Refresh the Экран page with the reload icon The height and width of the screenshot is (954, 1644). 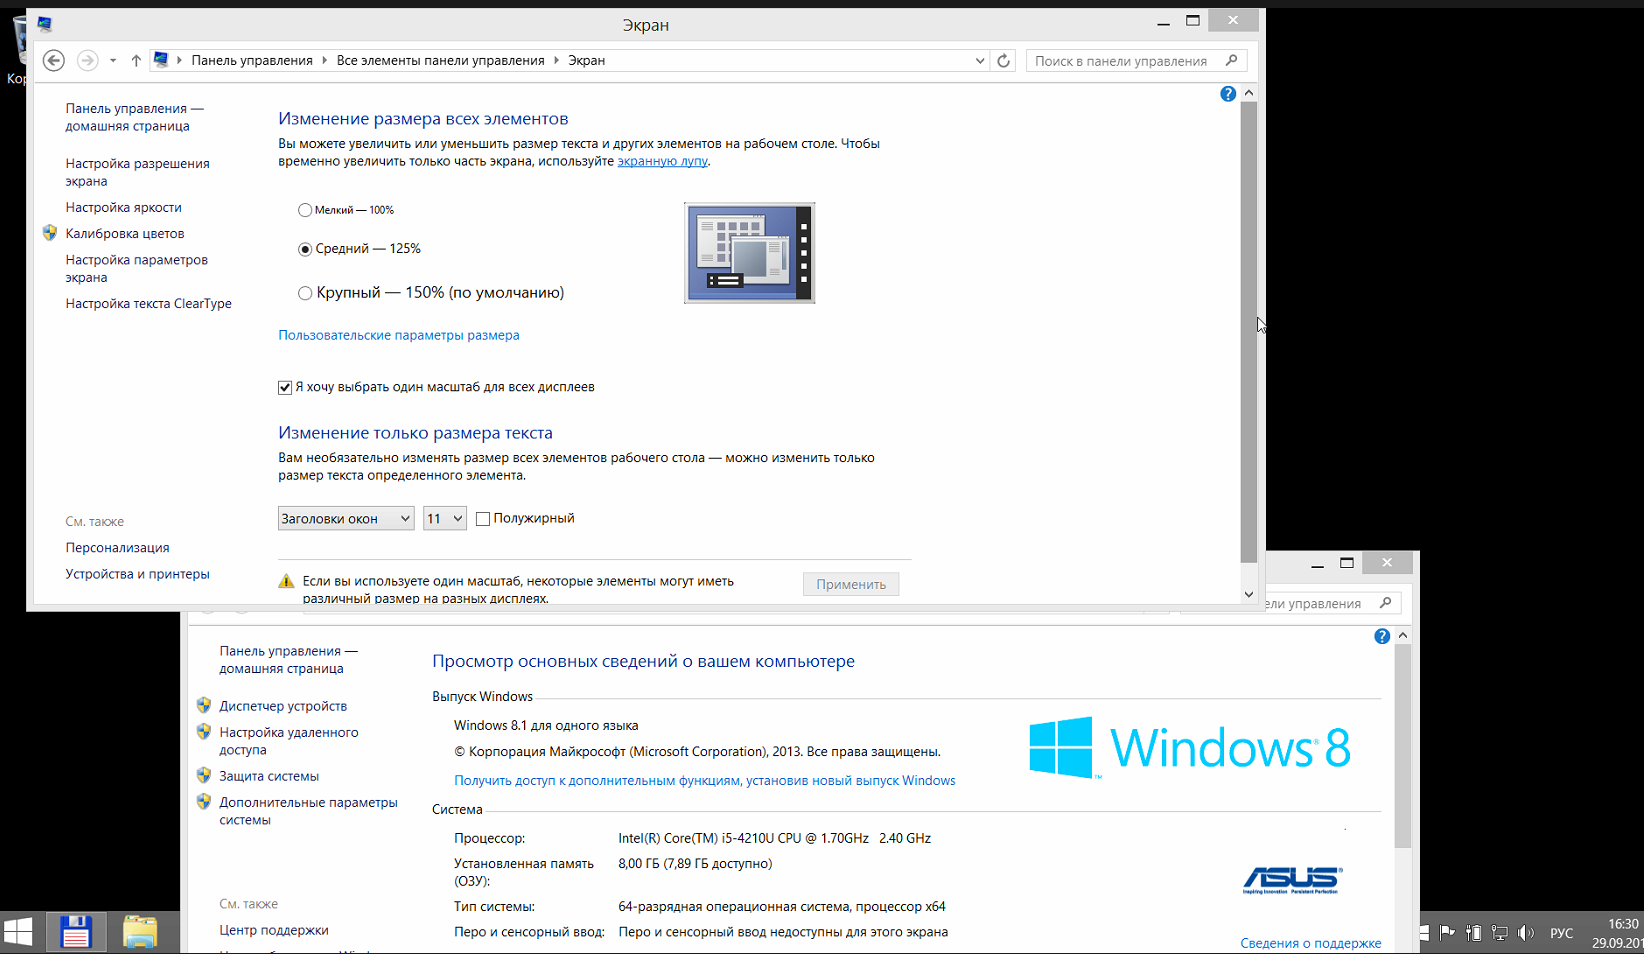[1004, 61]
